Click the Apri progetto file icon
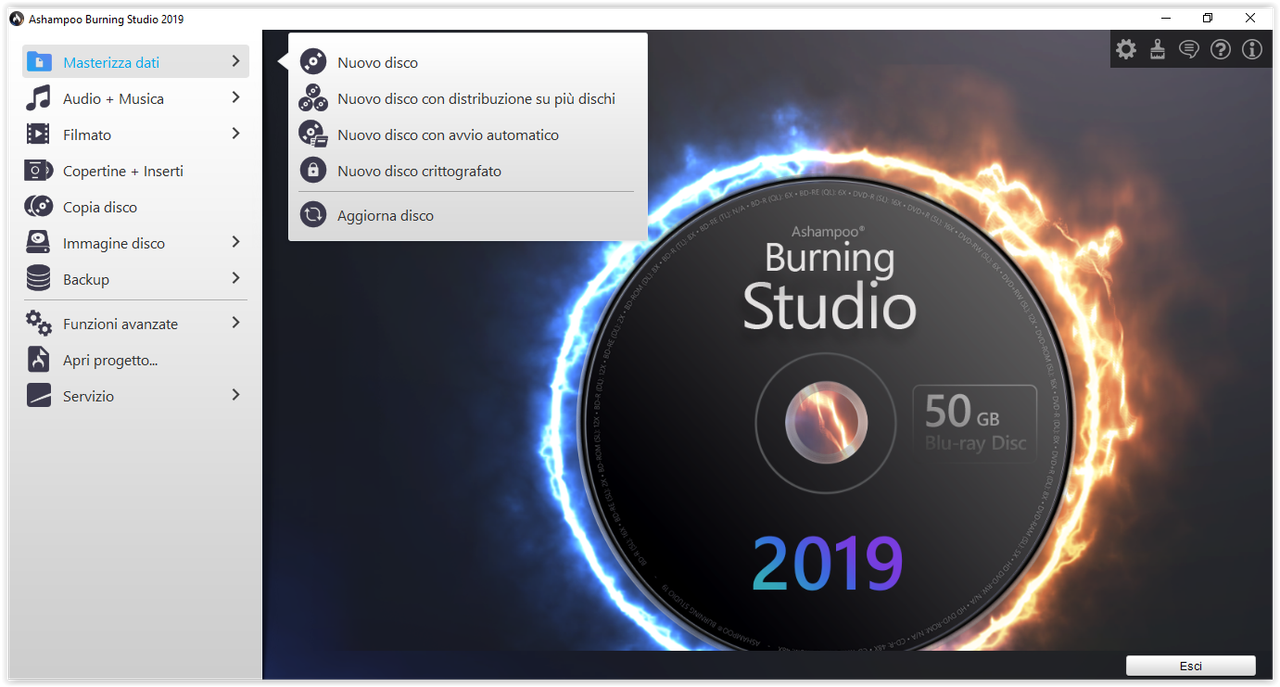1280x687 pixels. click(38, 360)
